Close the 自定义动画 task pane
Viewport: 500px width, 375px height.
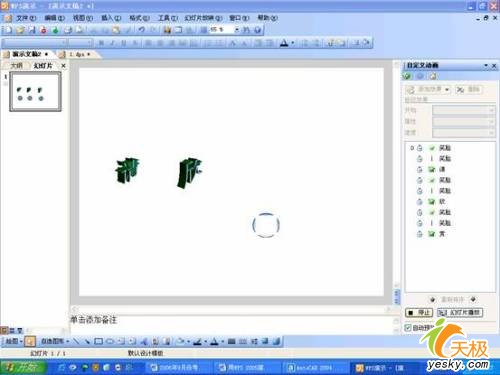tap(494, 66)
